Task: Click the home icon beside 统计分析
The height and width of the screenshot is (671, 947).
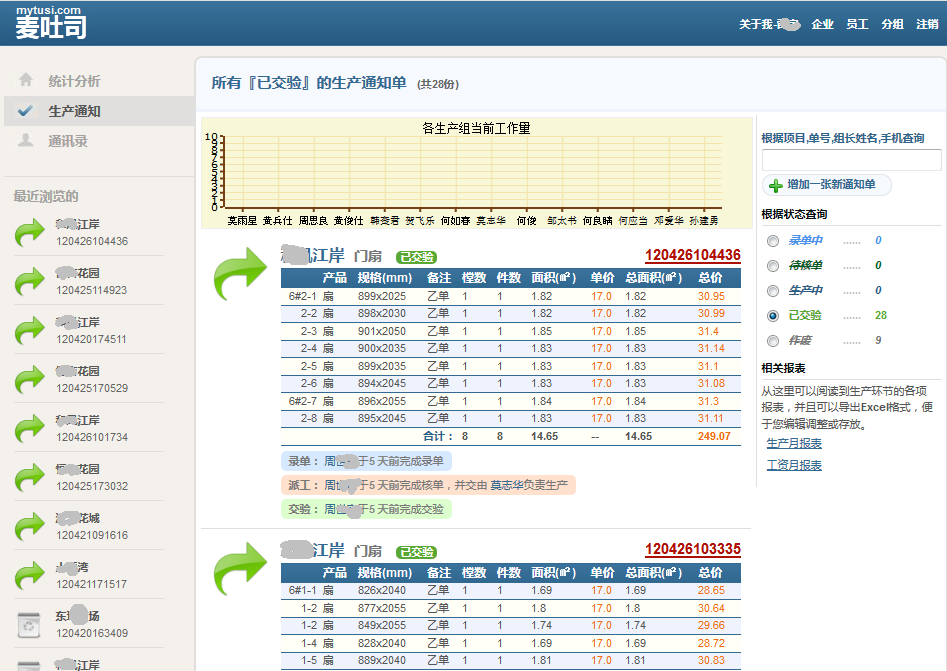Action: pyautogui.click(x=26, y=81)
